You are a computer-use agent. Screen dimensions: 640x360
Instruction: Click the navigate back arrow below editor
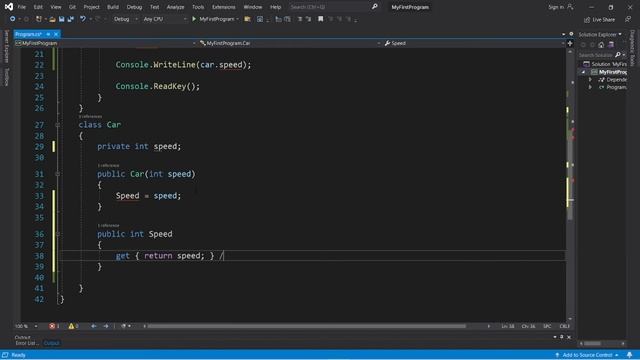93,326
